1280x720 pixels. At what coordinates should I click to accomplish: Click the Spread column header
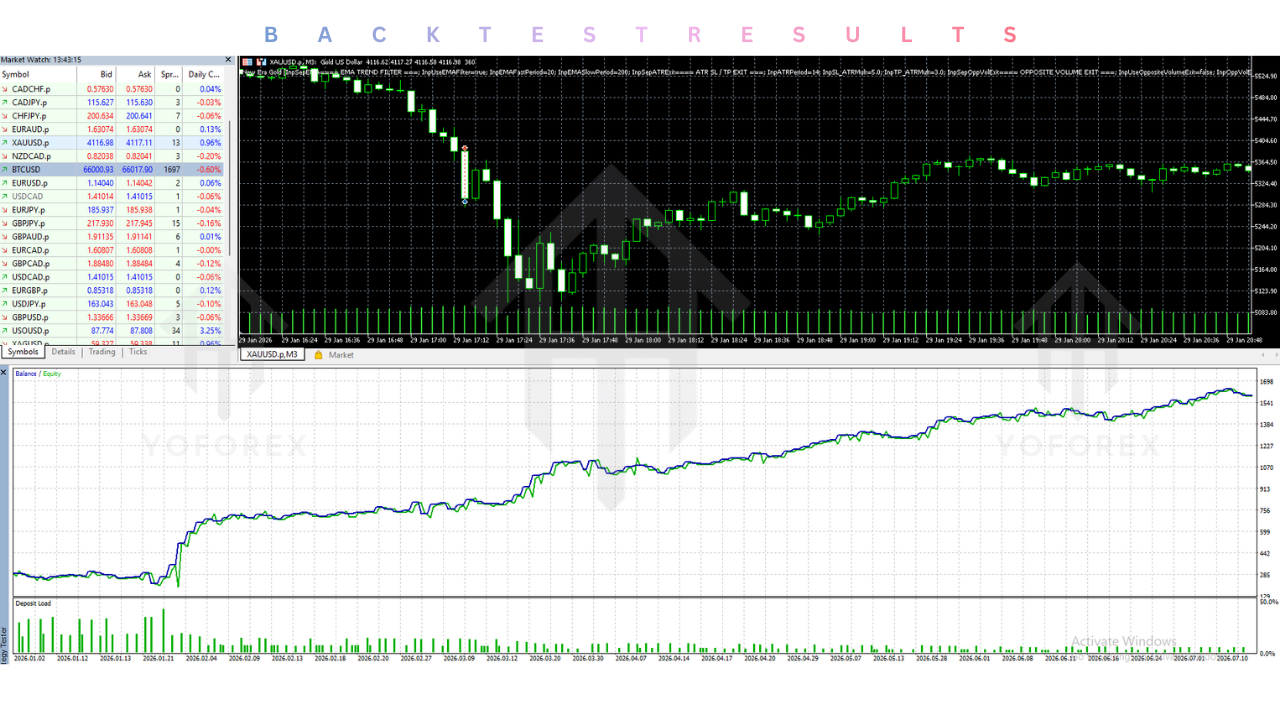[170, 74]
